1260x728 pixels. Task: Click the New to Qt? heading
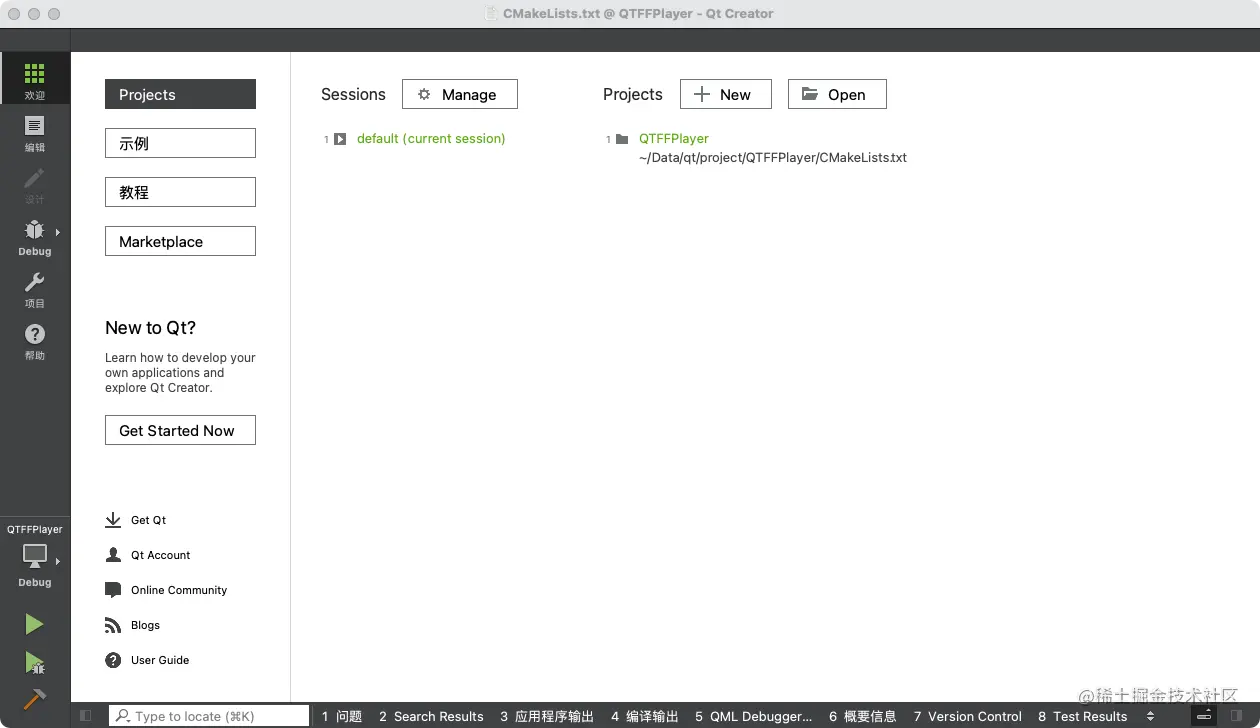[151, 328]
